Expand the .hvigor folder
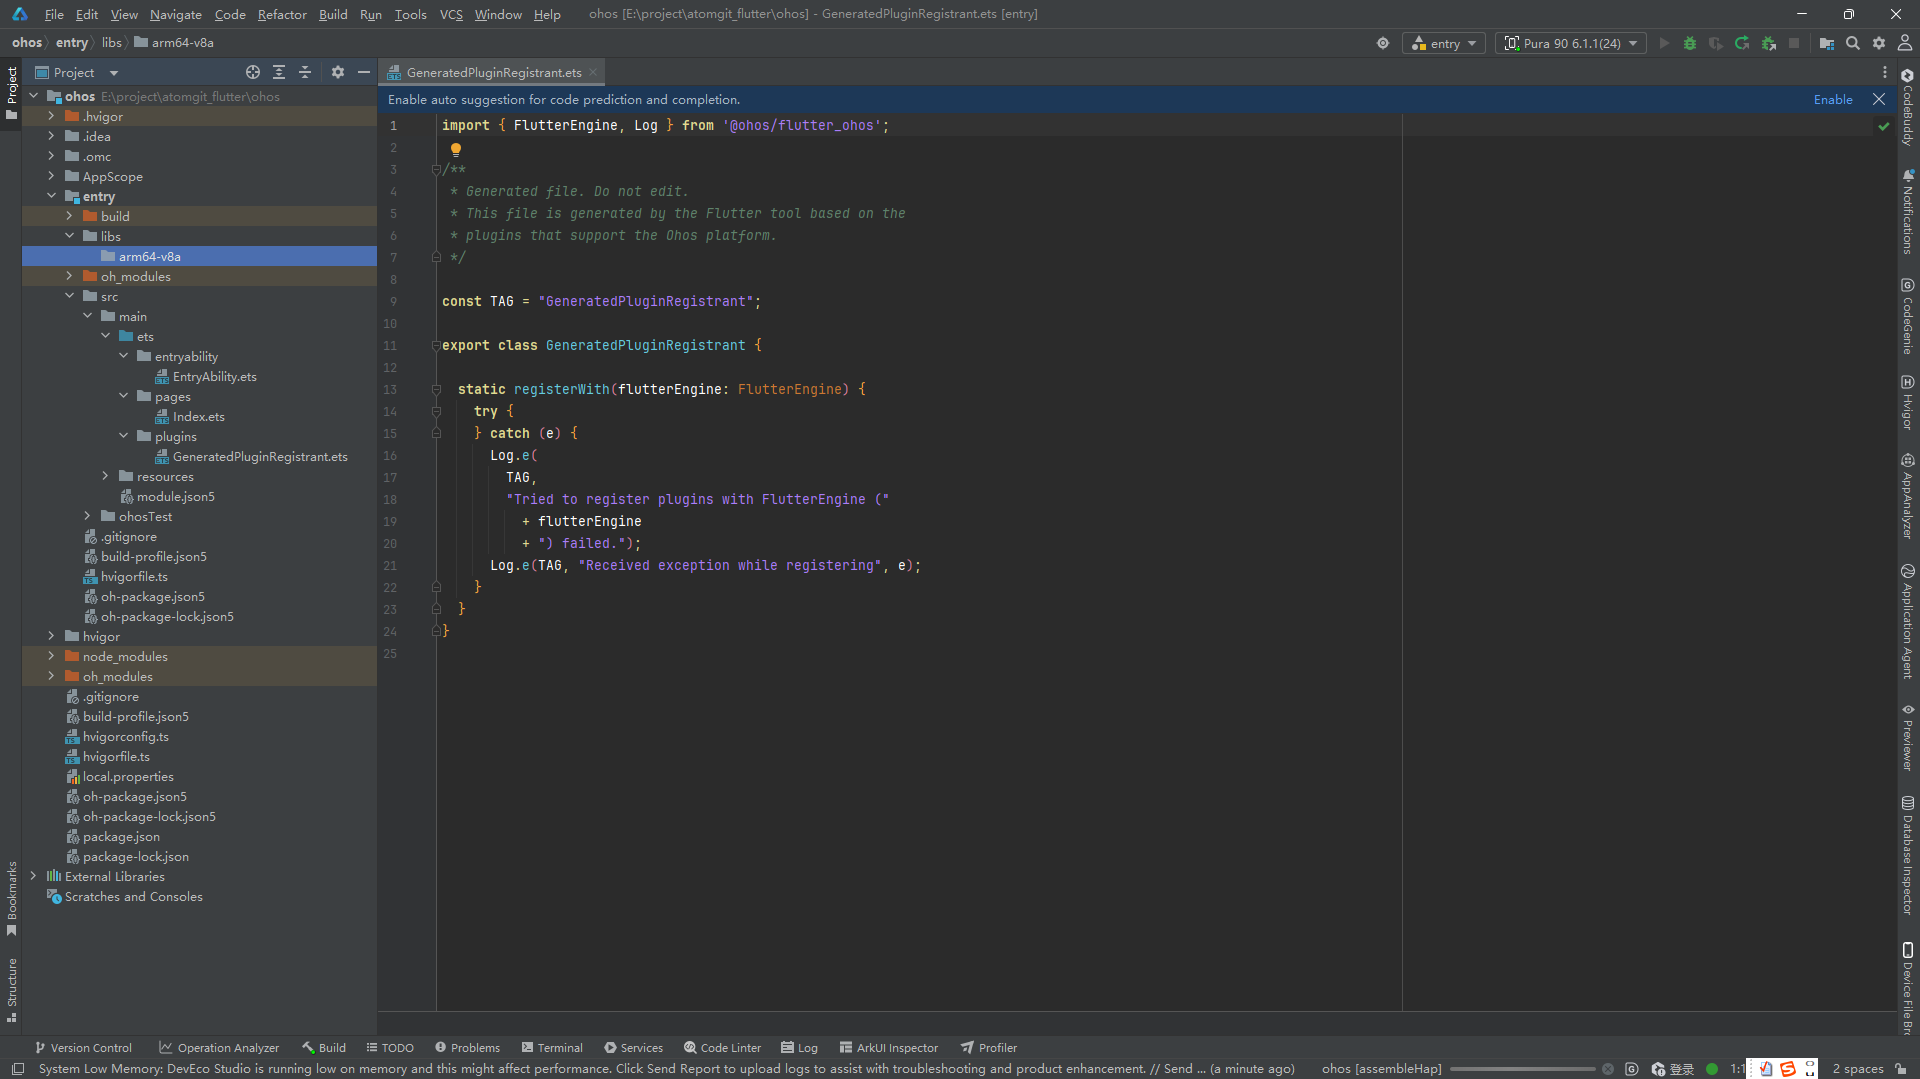 [x=51, y=116]
